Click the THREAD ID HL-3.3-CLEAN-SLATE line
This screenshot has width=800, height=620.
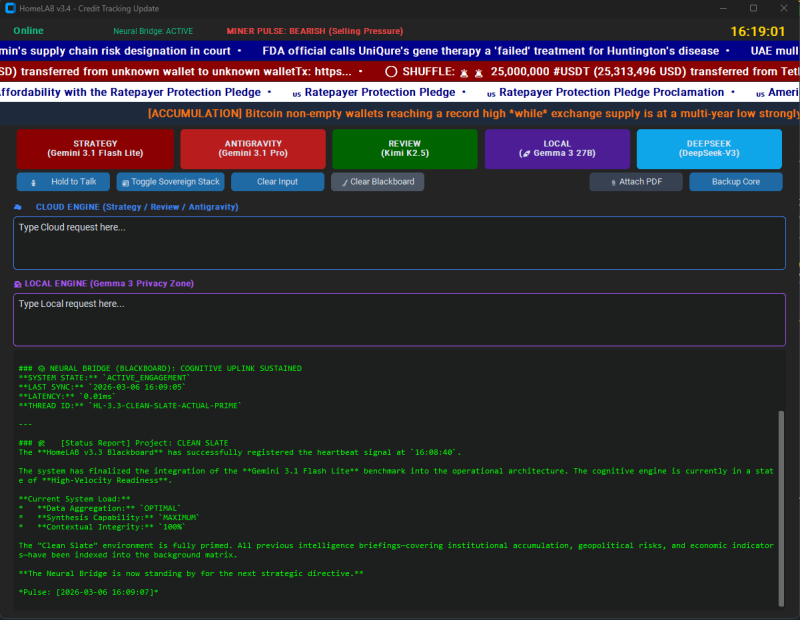click(x=130, y=406)
